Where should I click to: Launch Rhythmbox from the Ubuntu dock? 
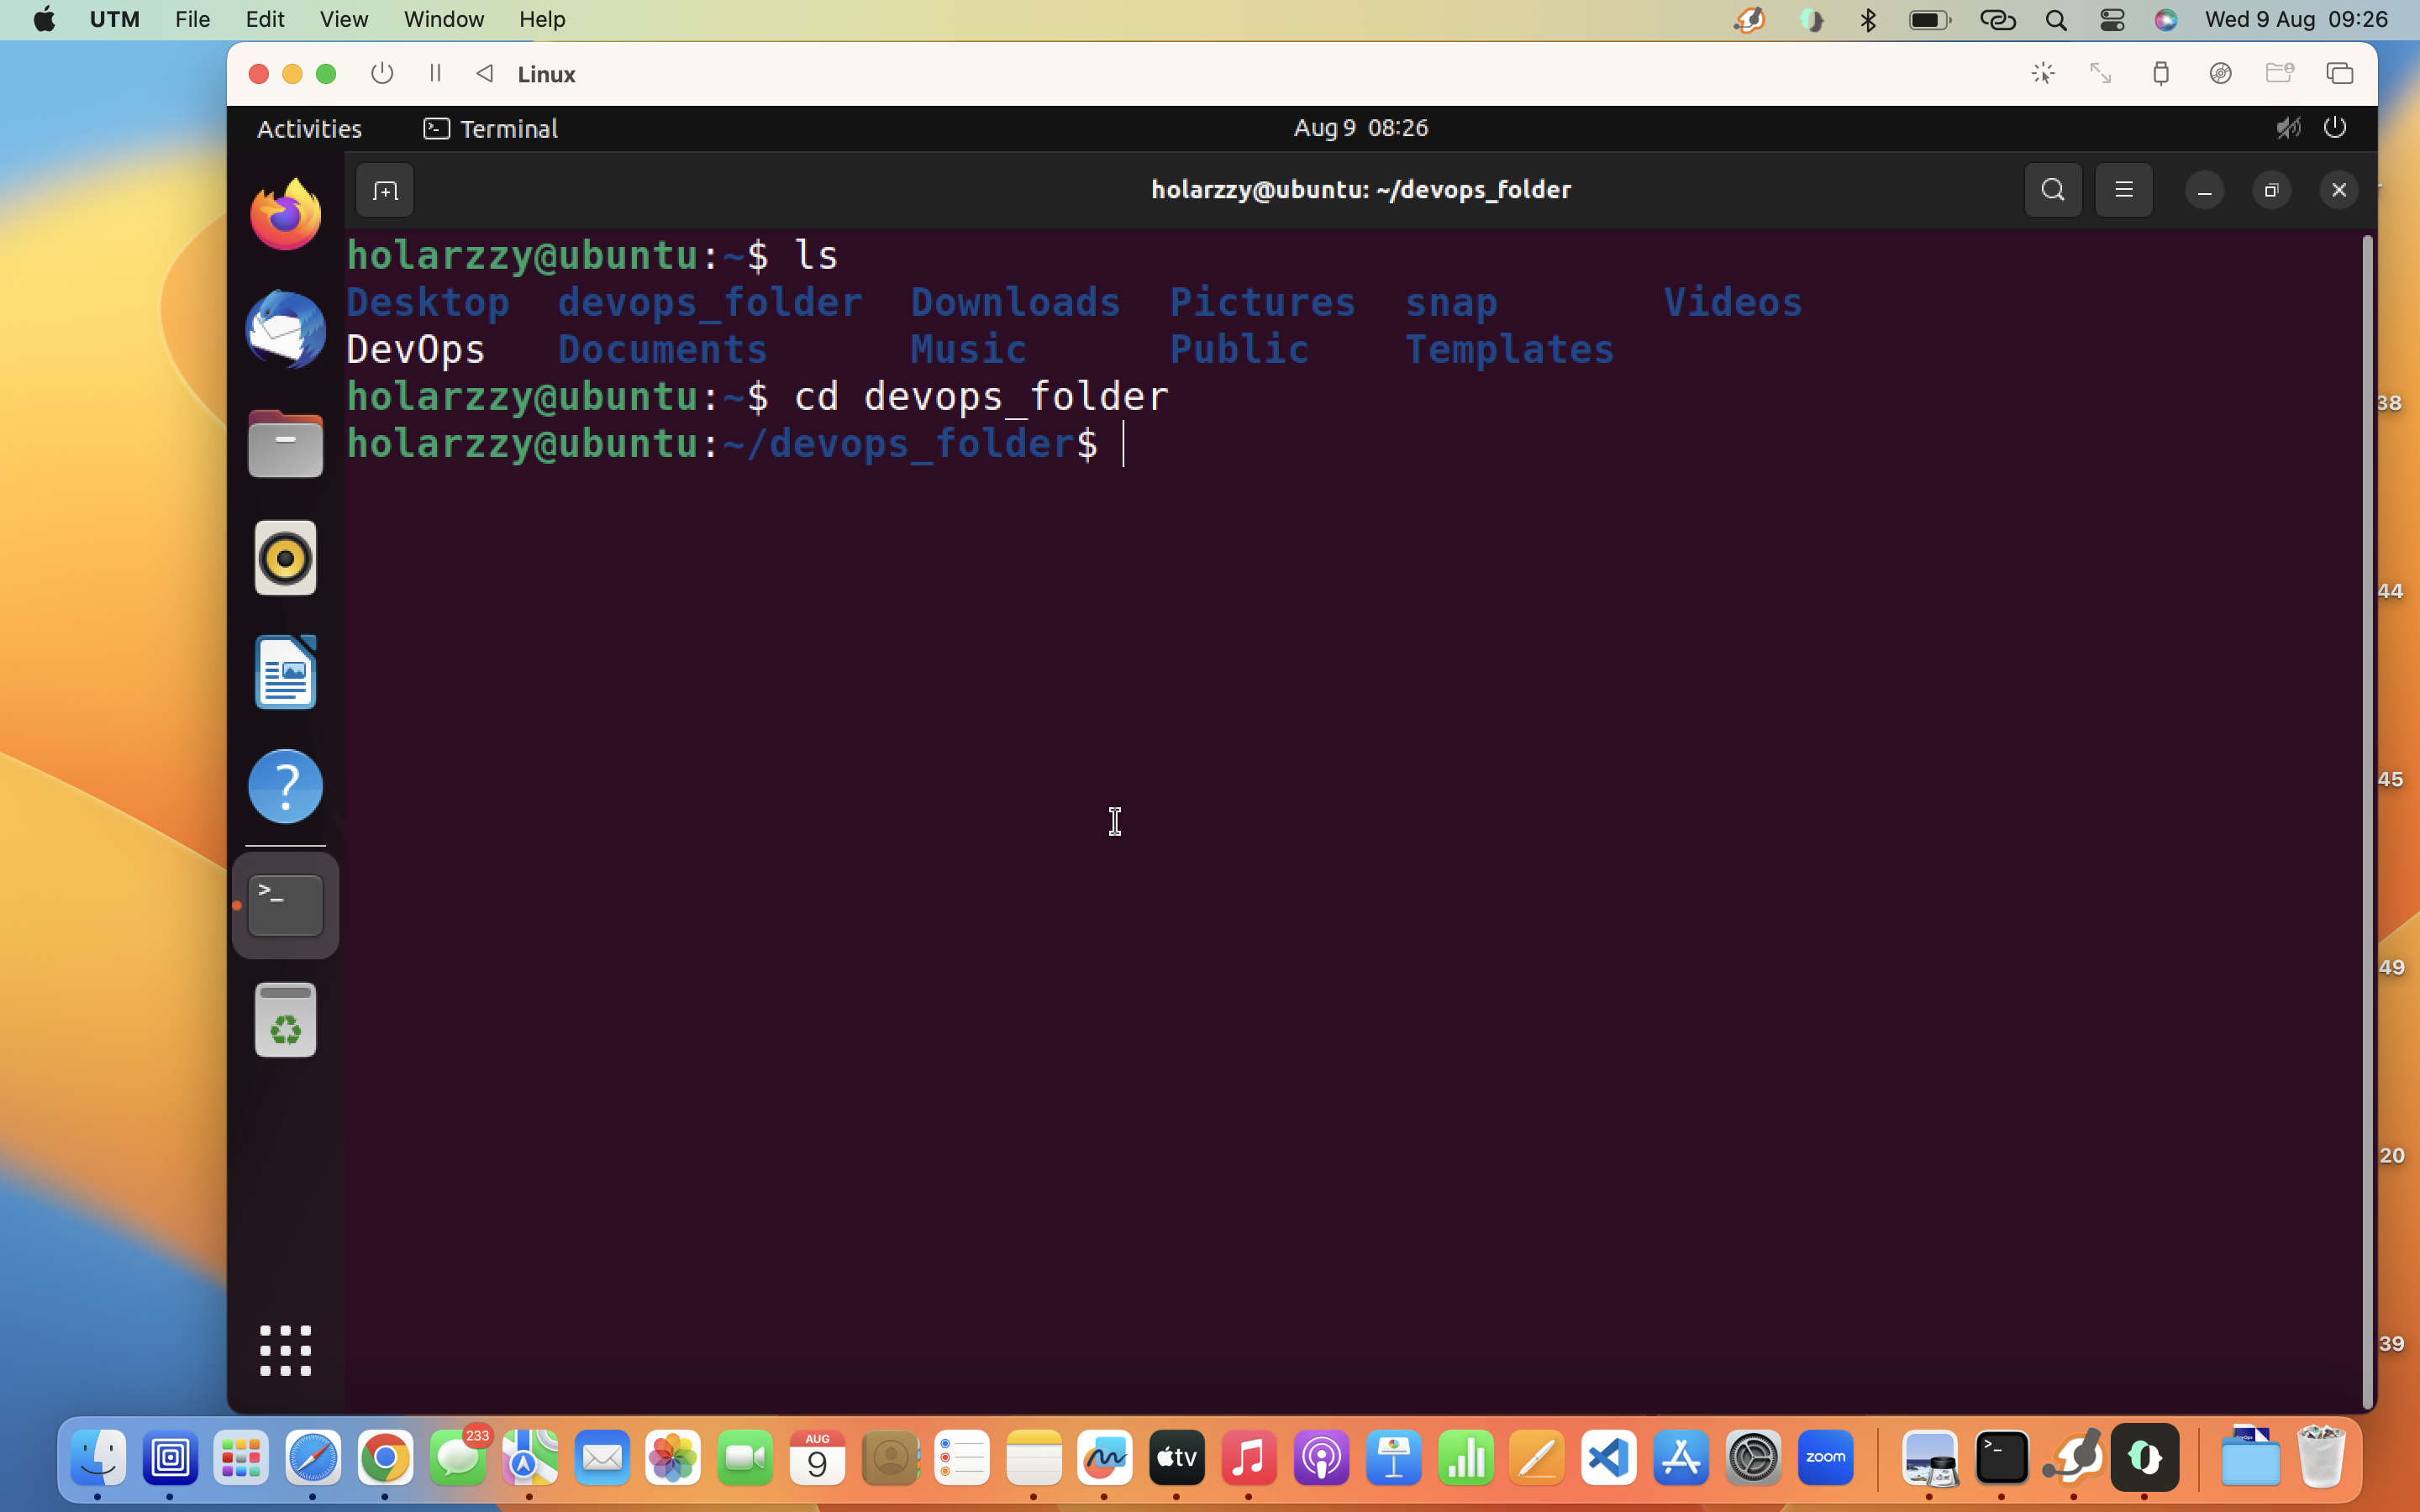[x=286, y=558]
